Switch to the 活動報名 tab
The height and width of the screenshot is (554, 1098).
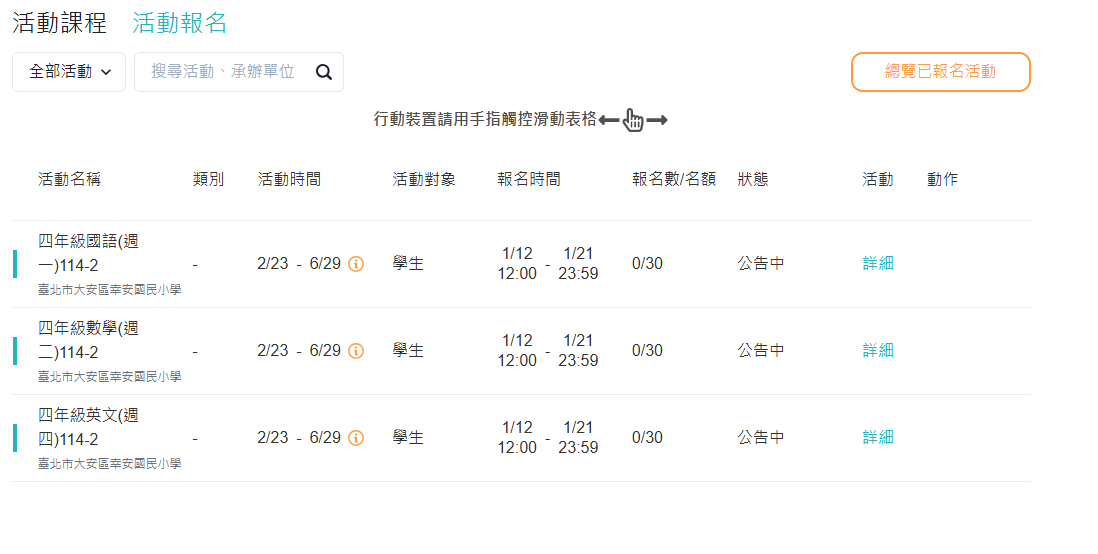[x=180, y=23]
